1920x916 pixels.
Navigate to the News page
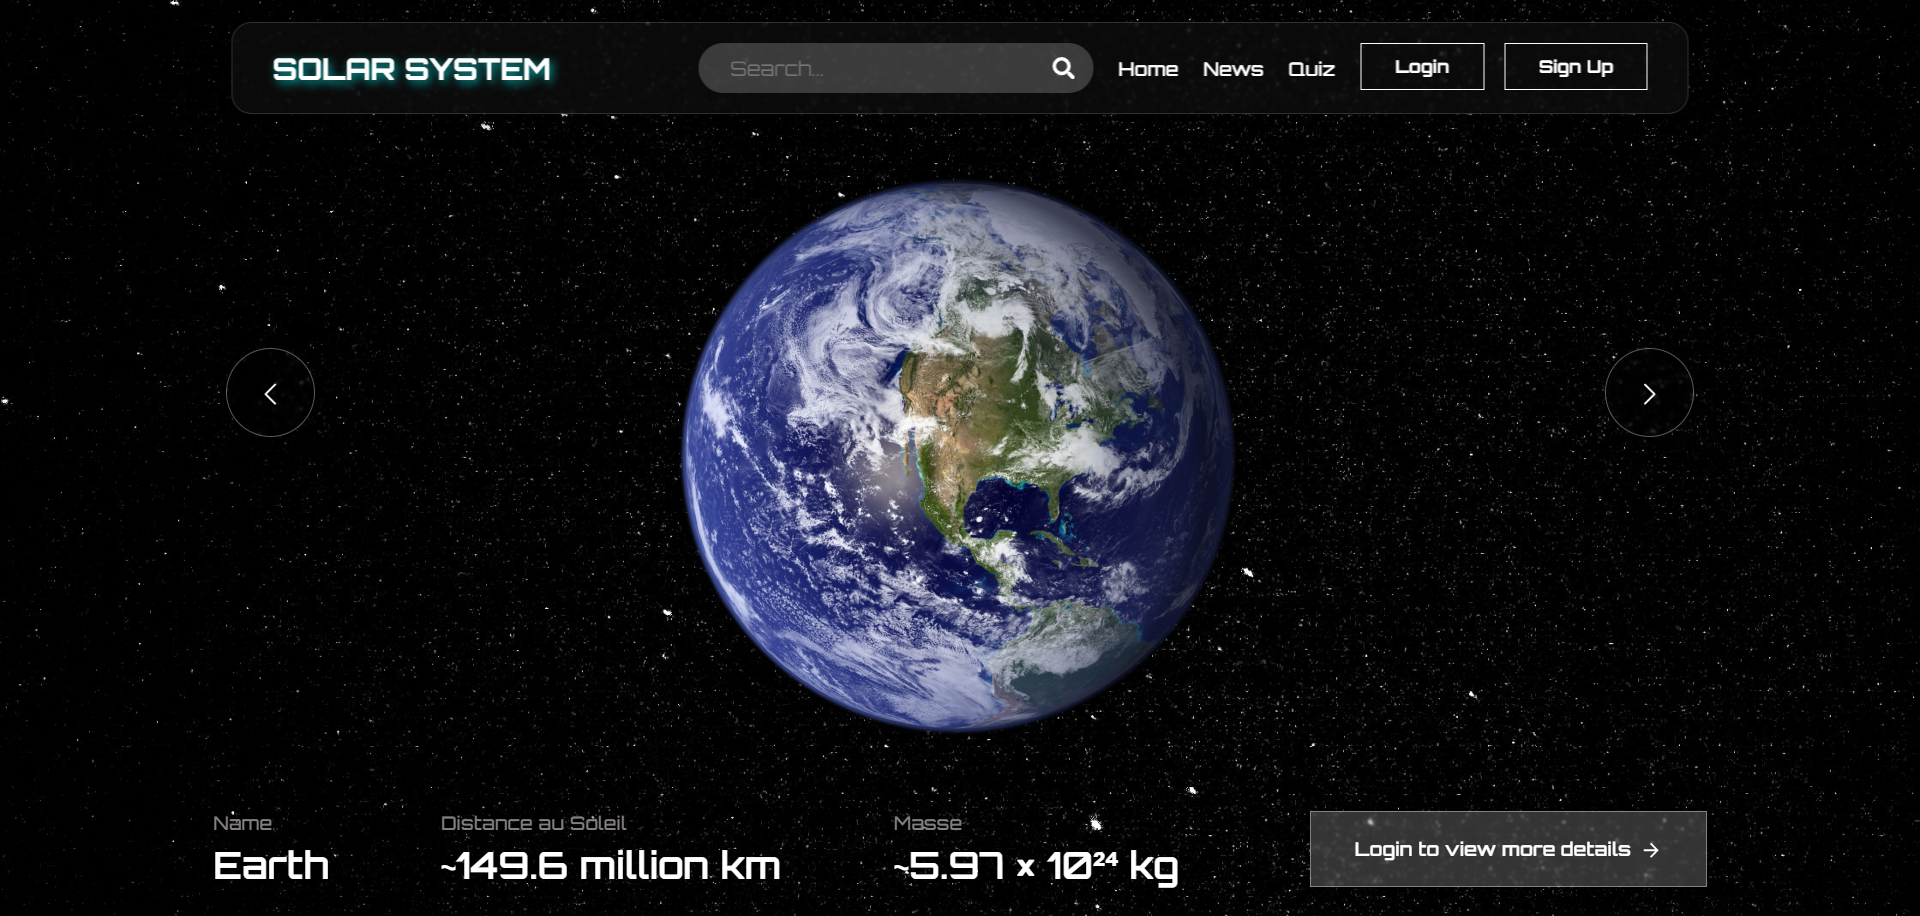point(1232,69)
